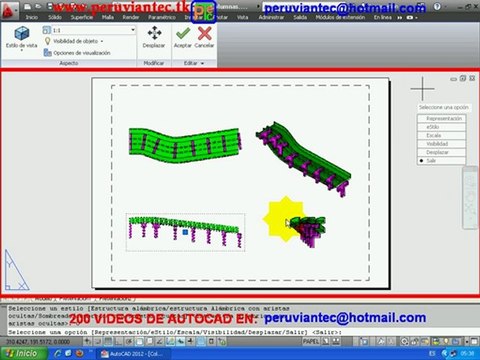Viewport: 480px width, 360px height.
Task: Open Módulos de extensión tab
Action: (340, 17)
